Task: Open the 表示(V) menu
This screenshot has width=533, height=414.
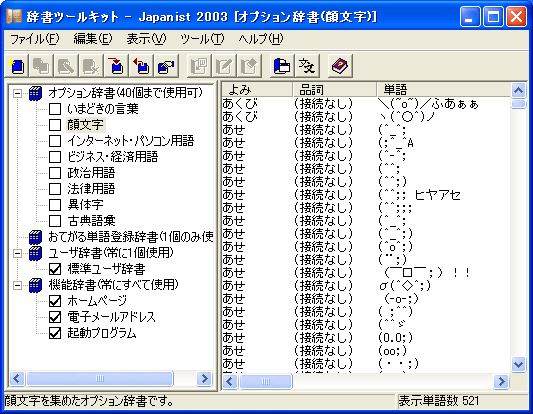Action: tap(146, 39)
